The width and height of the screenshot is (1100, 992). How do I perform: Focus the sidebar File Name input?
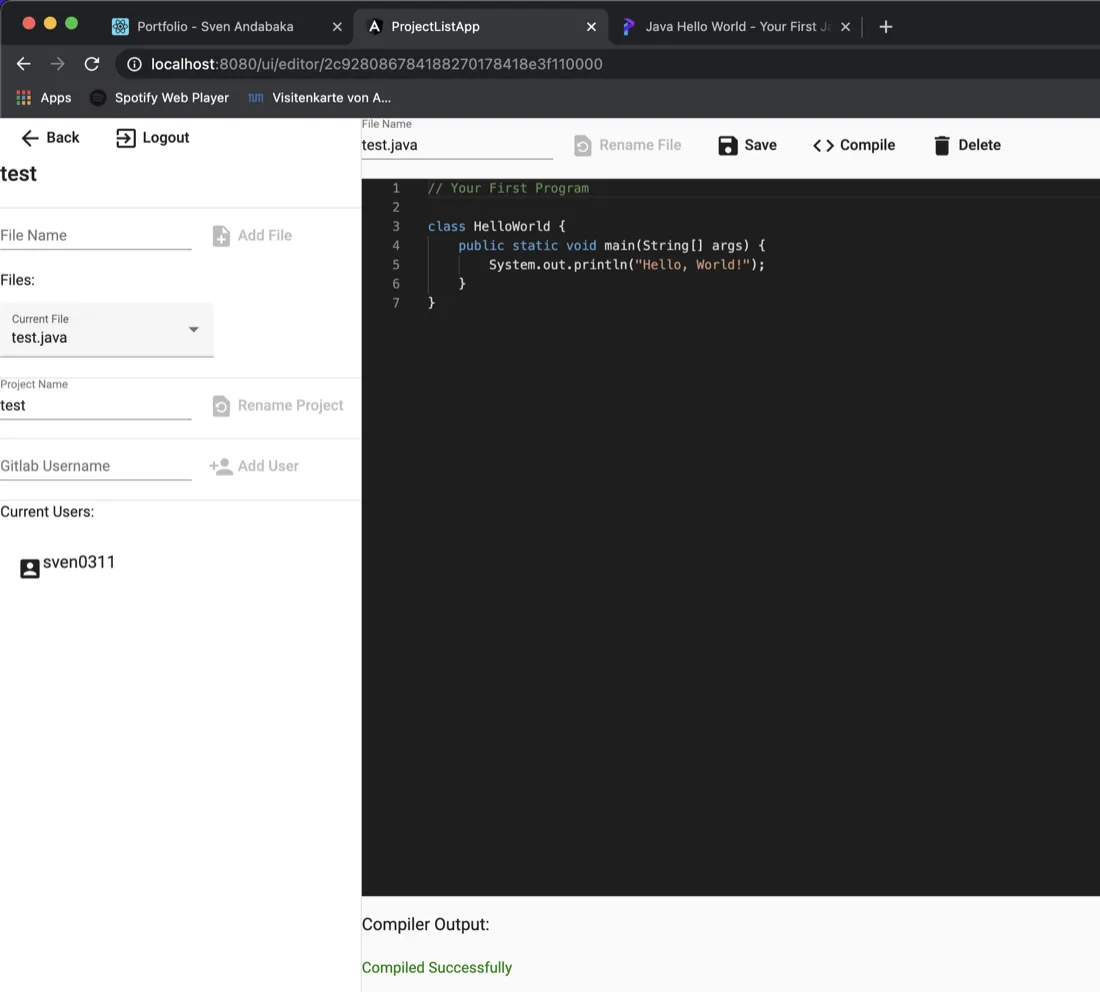point(95,236)
